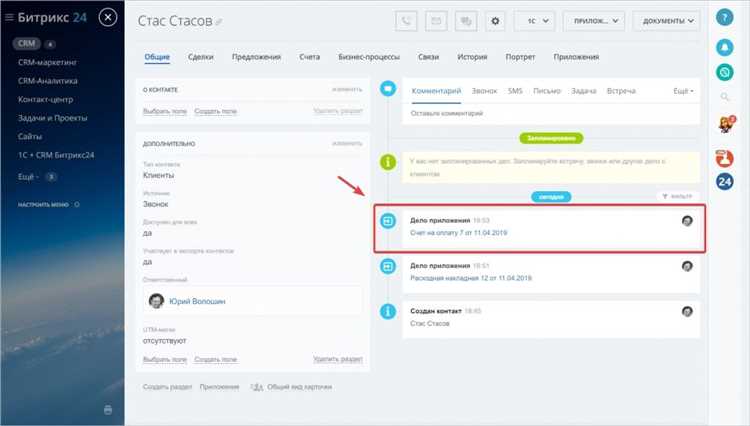Open chat with the speech bubbles icon
Image resolution: width=750 pixels, height=426 pixels.
(x=466, y=21)
